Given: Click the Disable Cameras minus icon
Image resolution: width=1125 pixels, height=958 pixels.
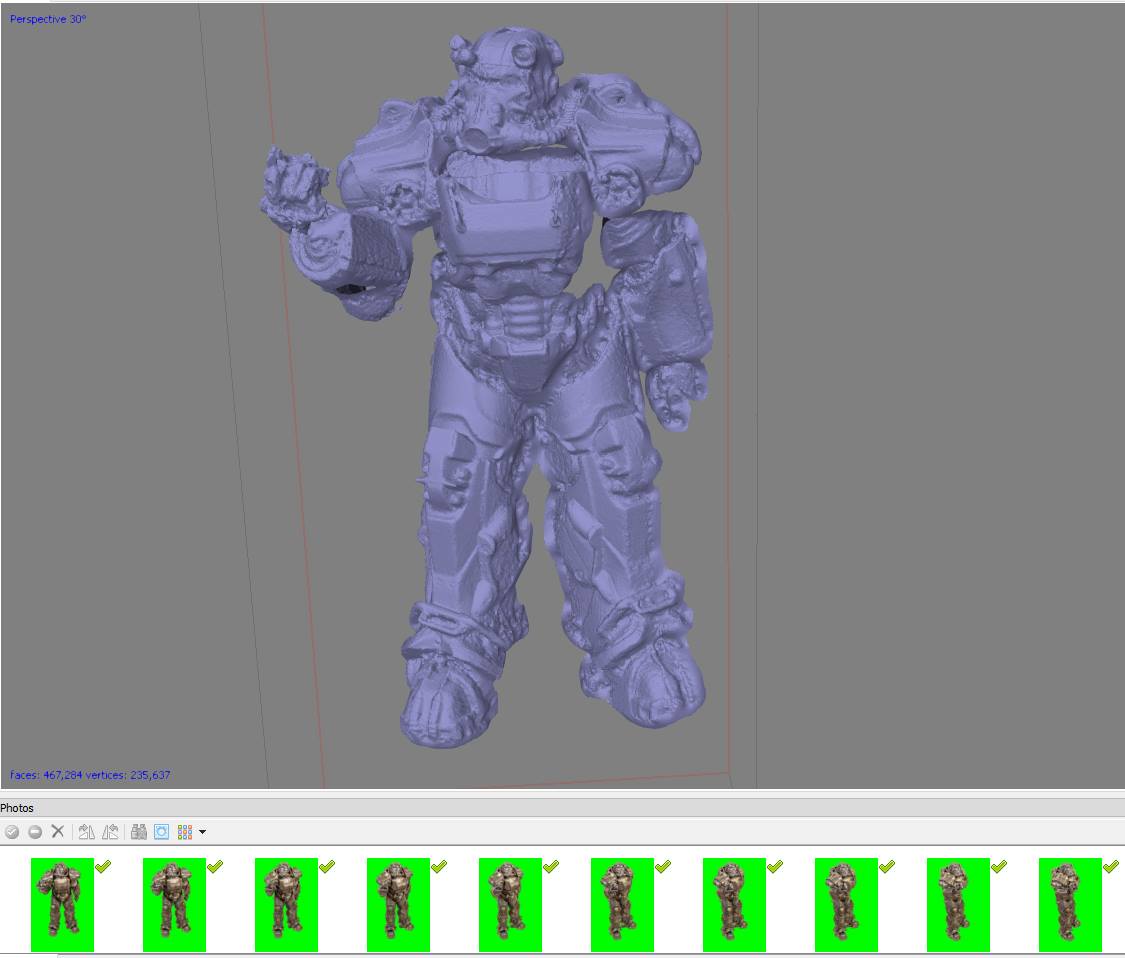Looking at the screenshot, I should click(x=35, y=832).
